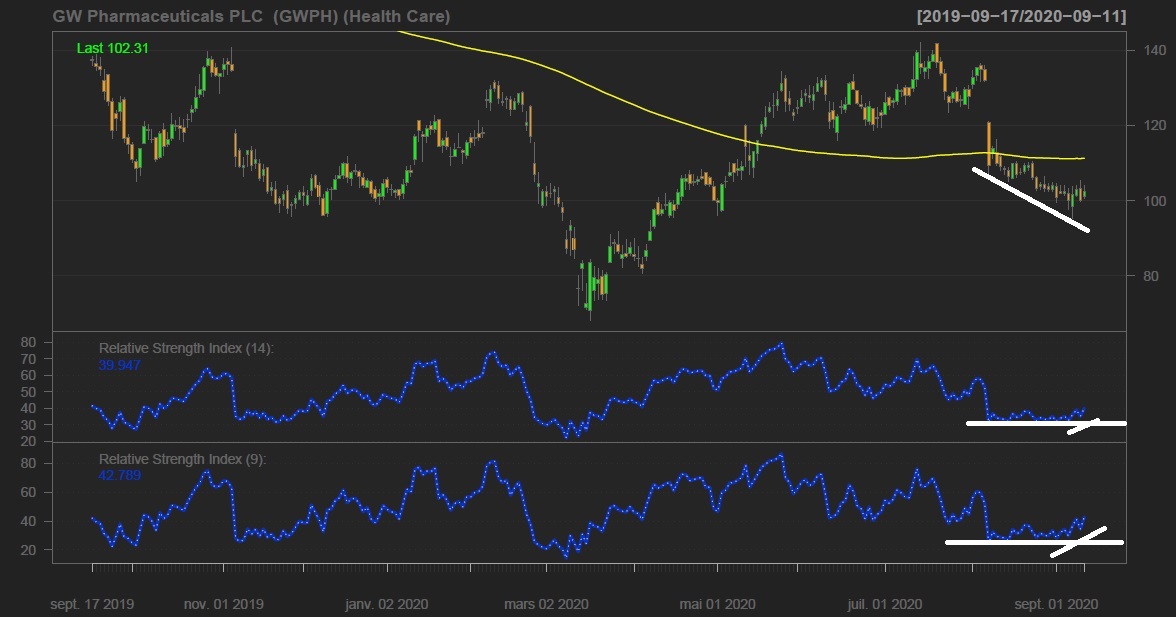Click the sept. 17 2019 date label

92,604
